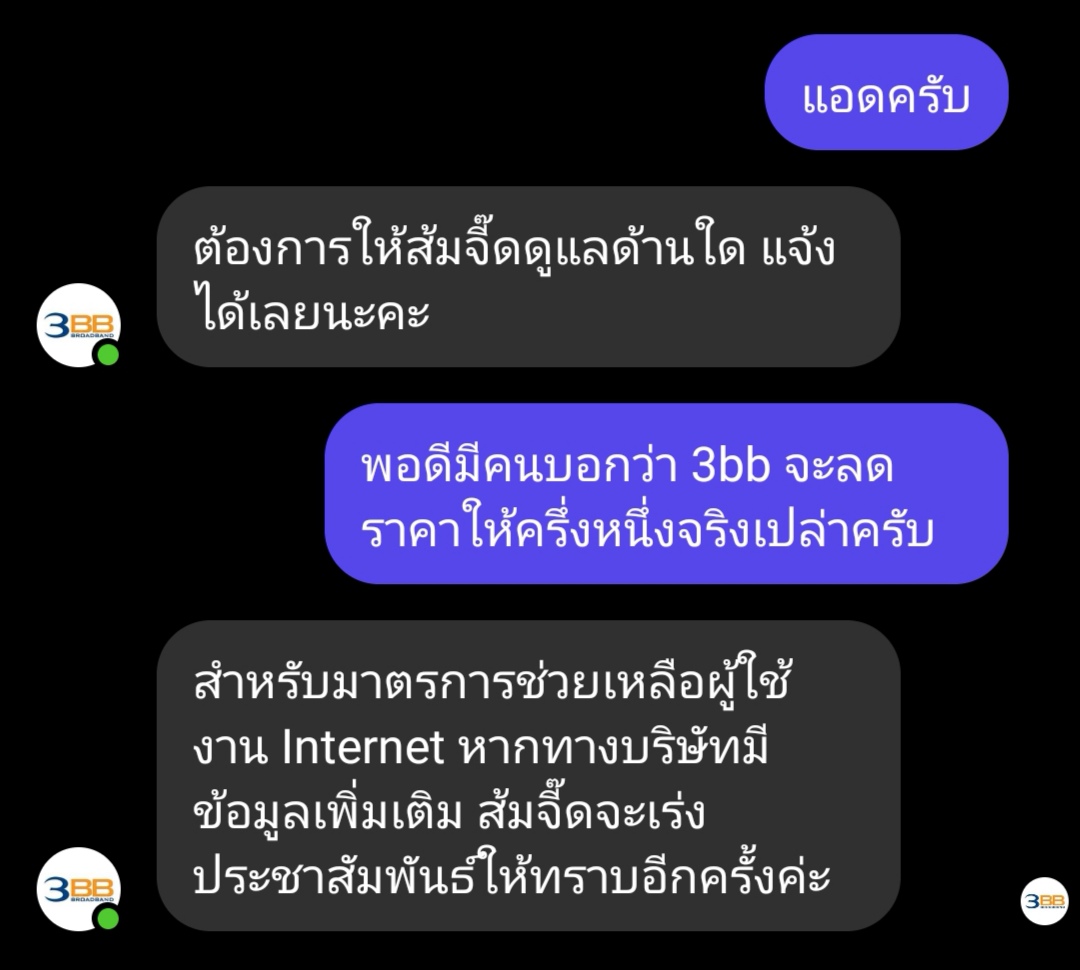The image size is (1080, 970).
Task: Open the 3BB avatar beside the สำหรับมาตรการ message
Action: point(79,889)
